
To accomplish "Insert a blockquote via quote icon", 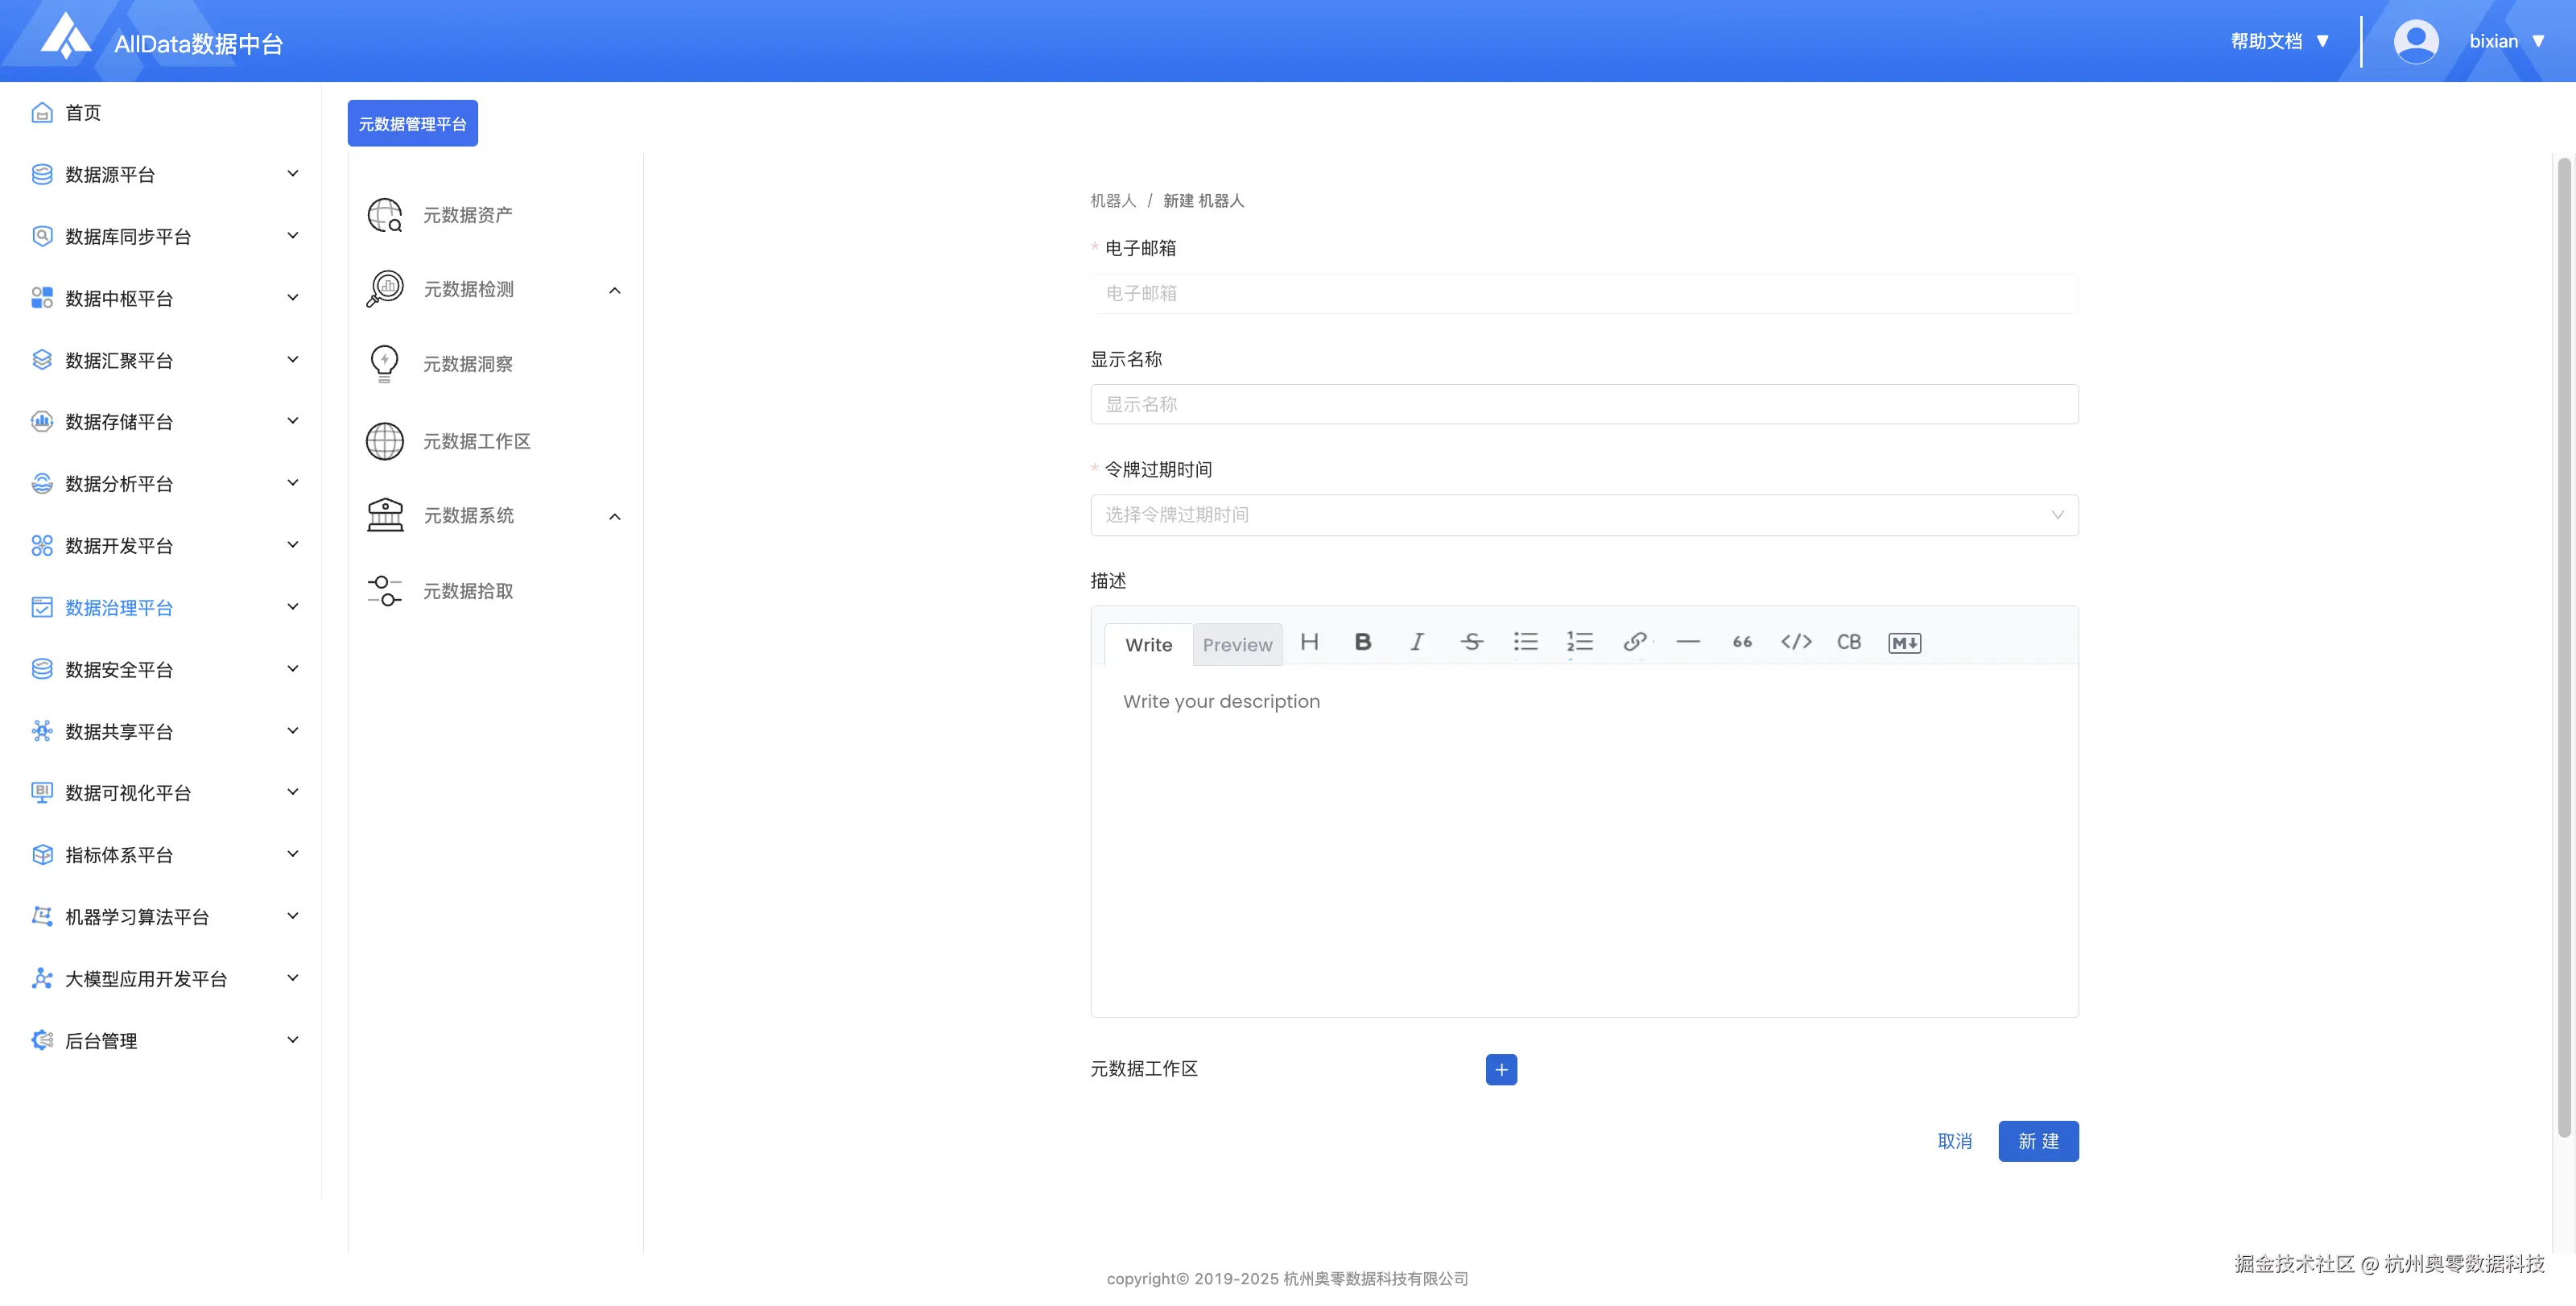I will (x=1742, y=642).
